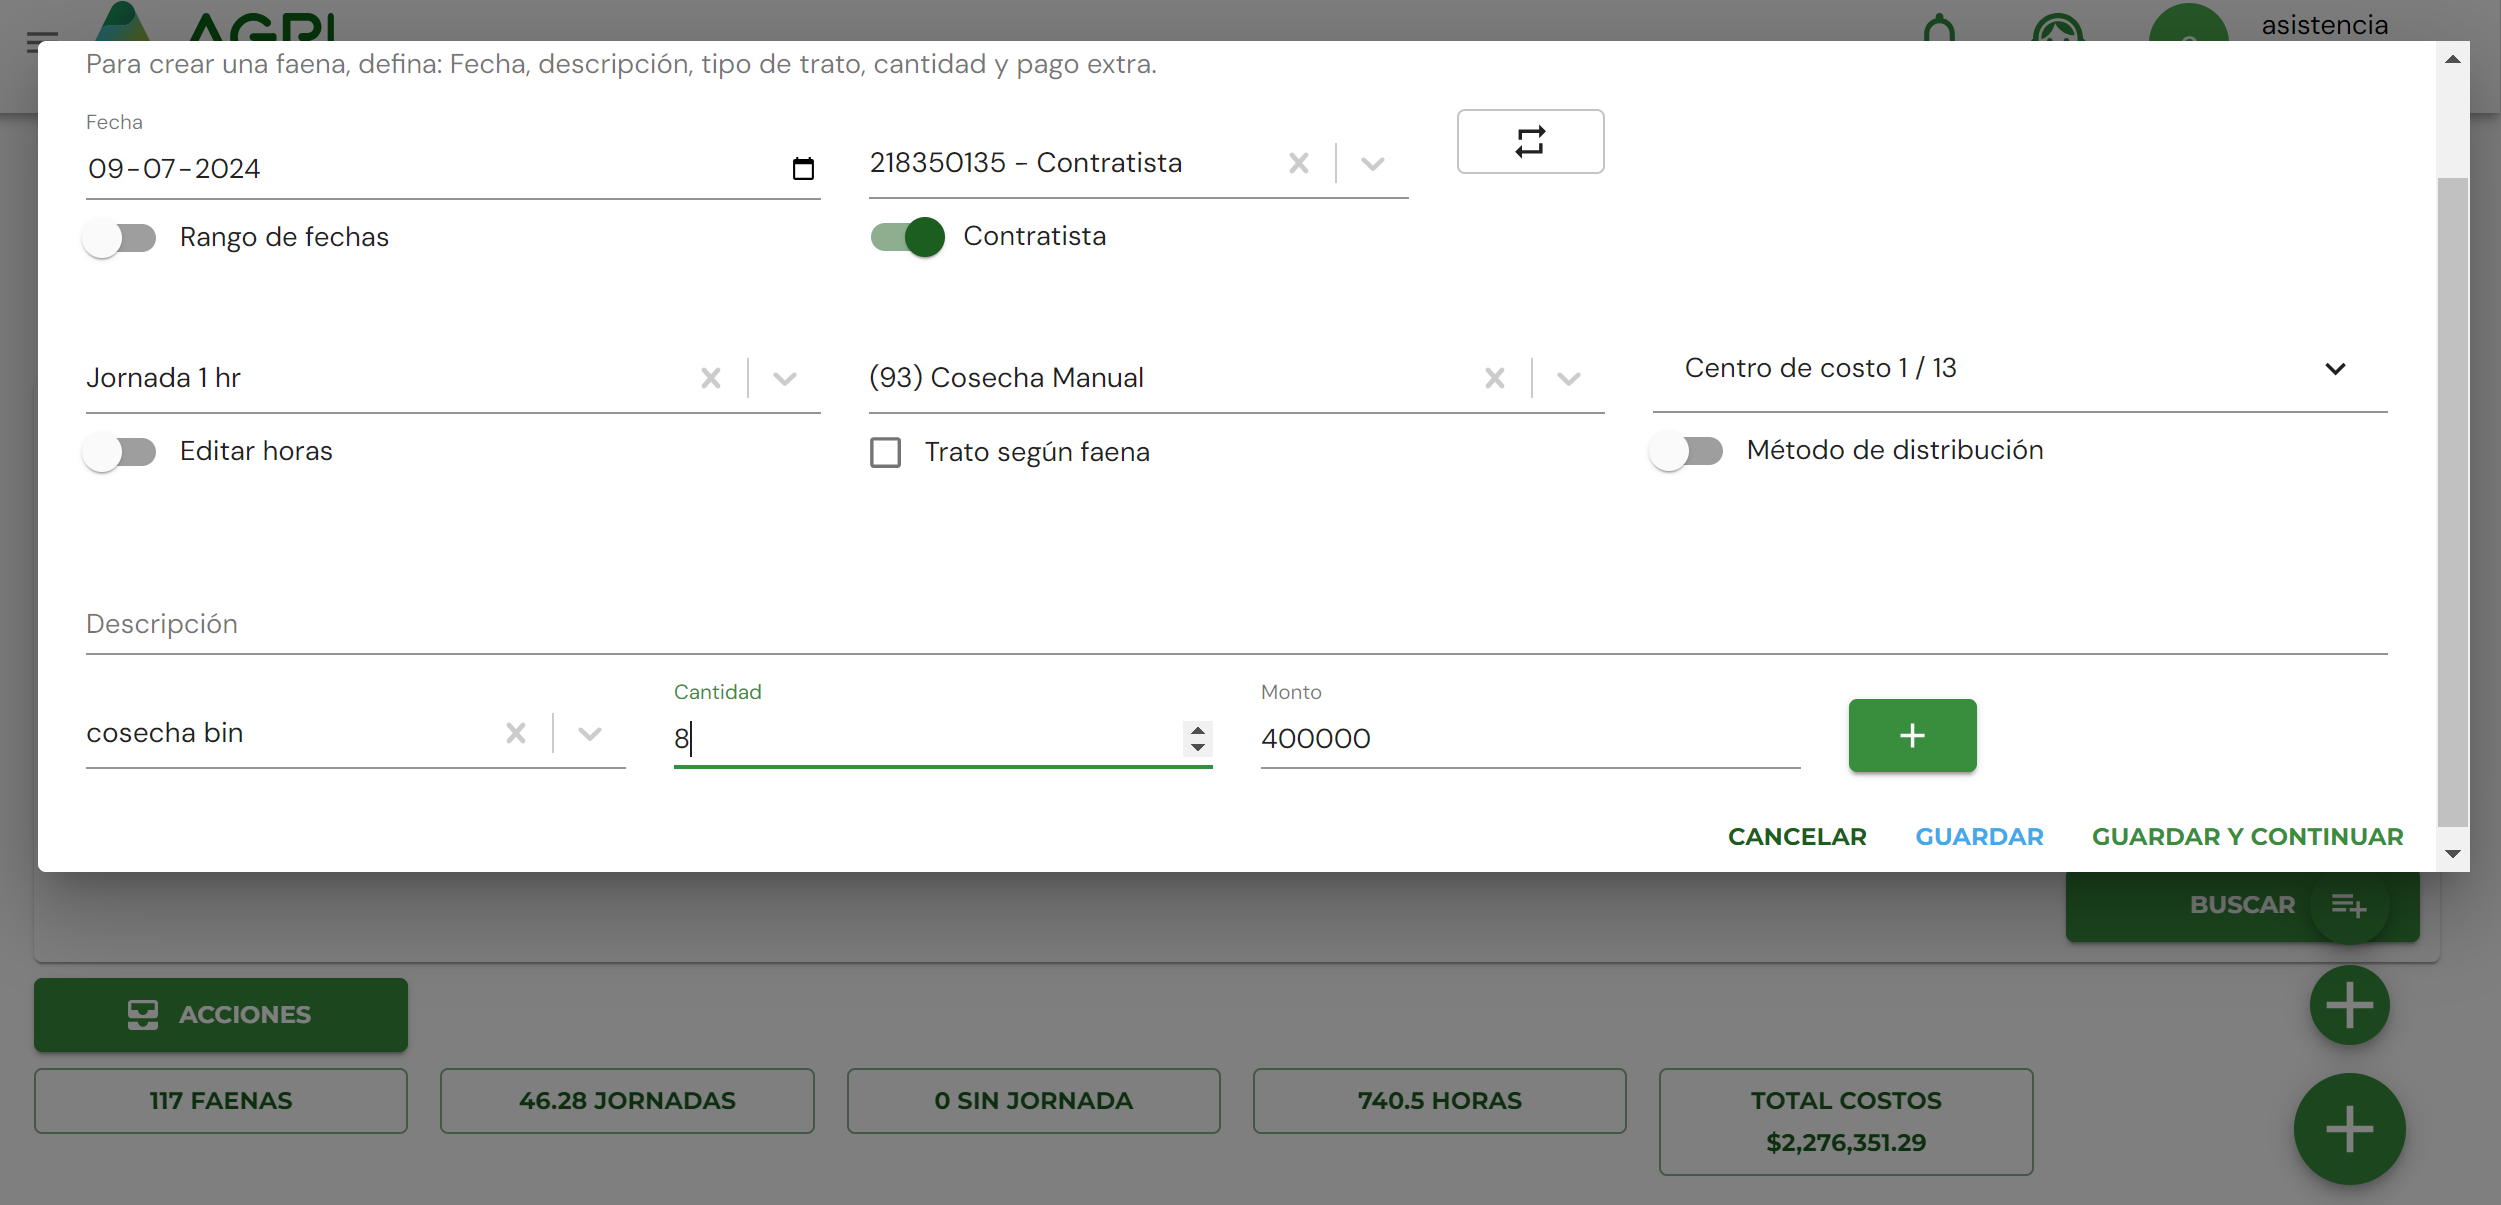Decrease Cantidad with the down stepper arrow
Viewport: 2501px width, 1205px height.
point(1197,747)
